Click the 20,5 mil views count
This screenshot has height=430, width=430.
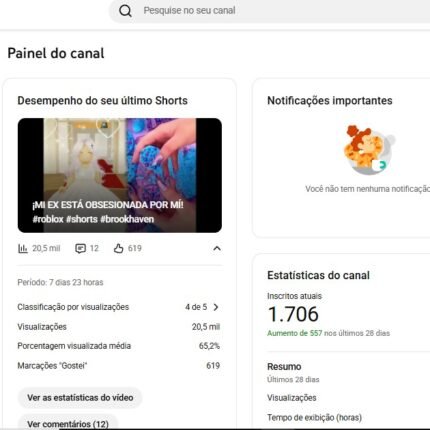[x=46, y=248]
